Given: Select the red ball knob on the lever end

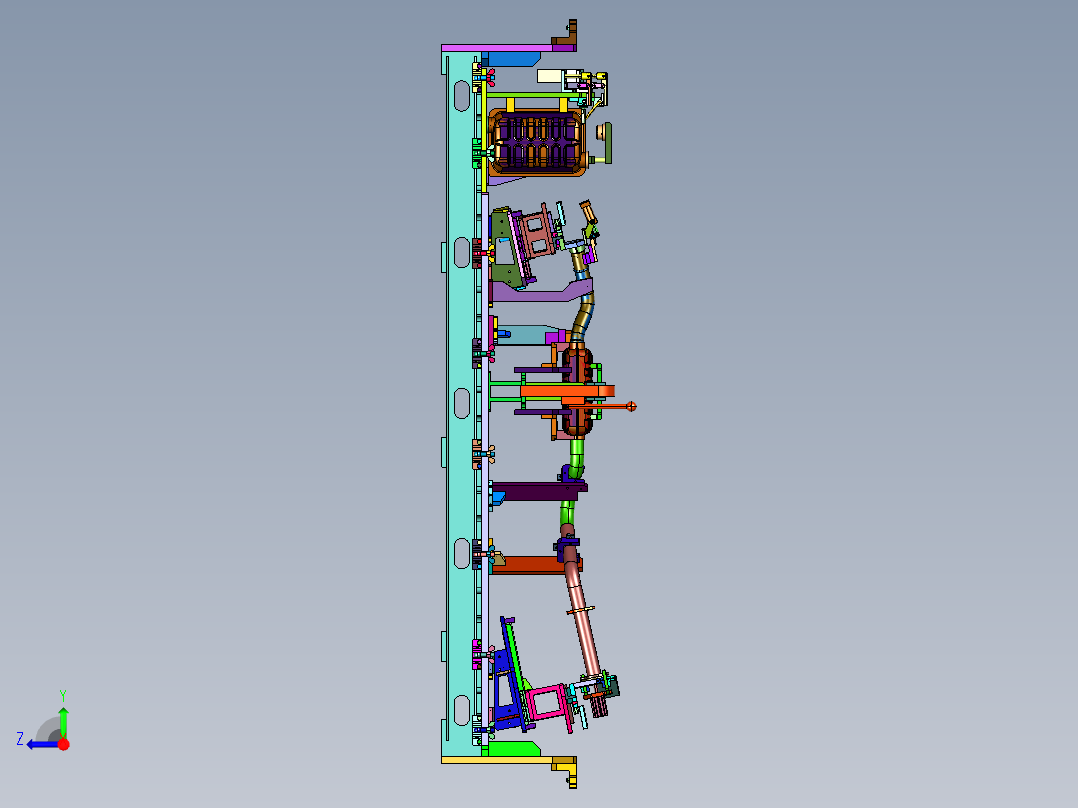Looking at the screenshot, I should pyautogui.click(x=632, y=406).
